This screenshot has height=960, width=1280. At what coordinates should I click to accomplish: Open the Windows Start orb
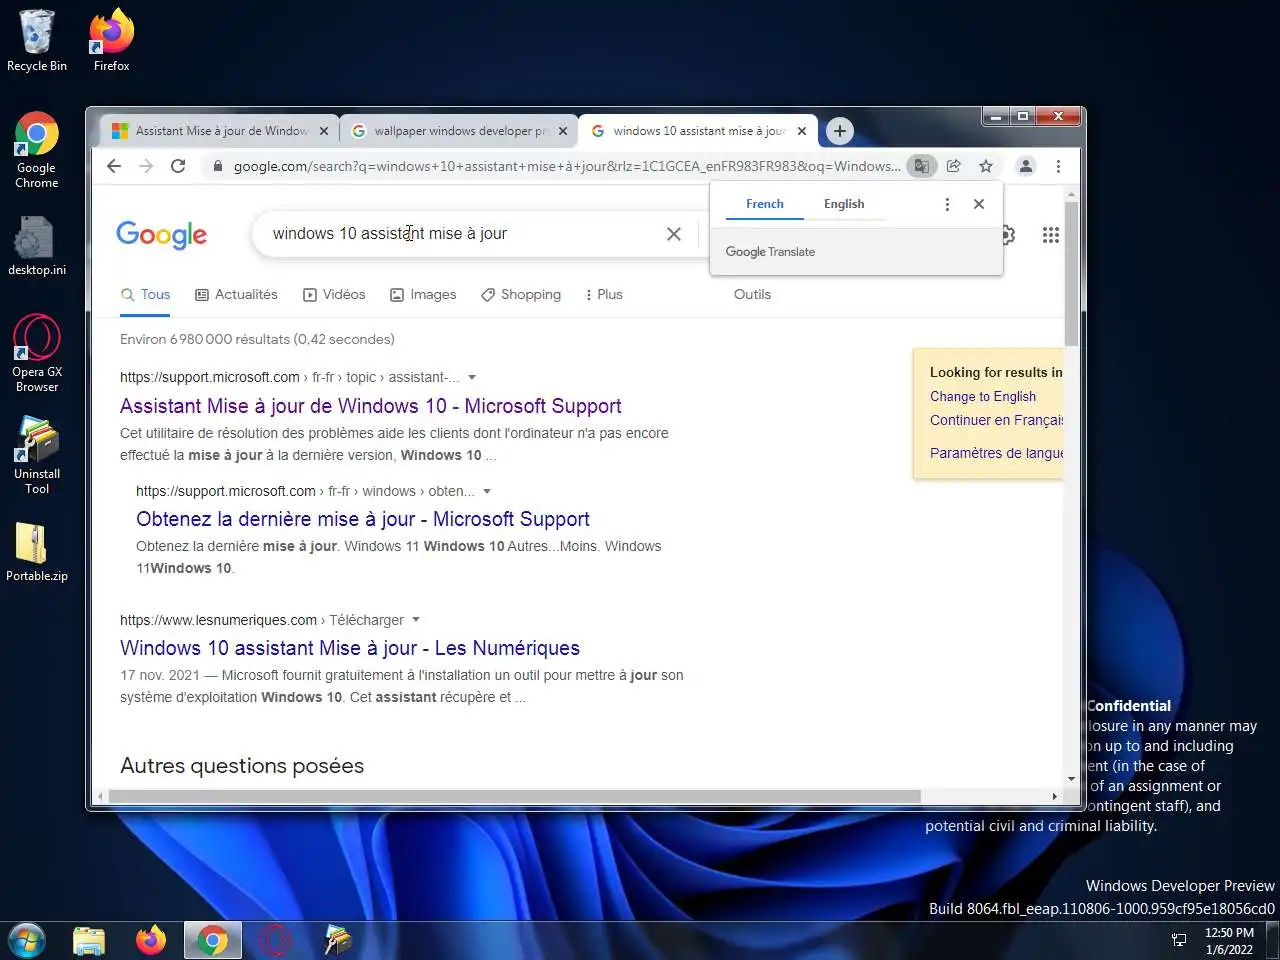(27, 941)
